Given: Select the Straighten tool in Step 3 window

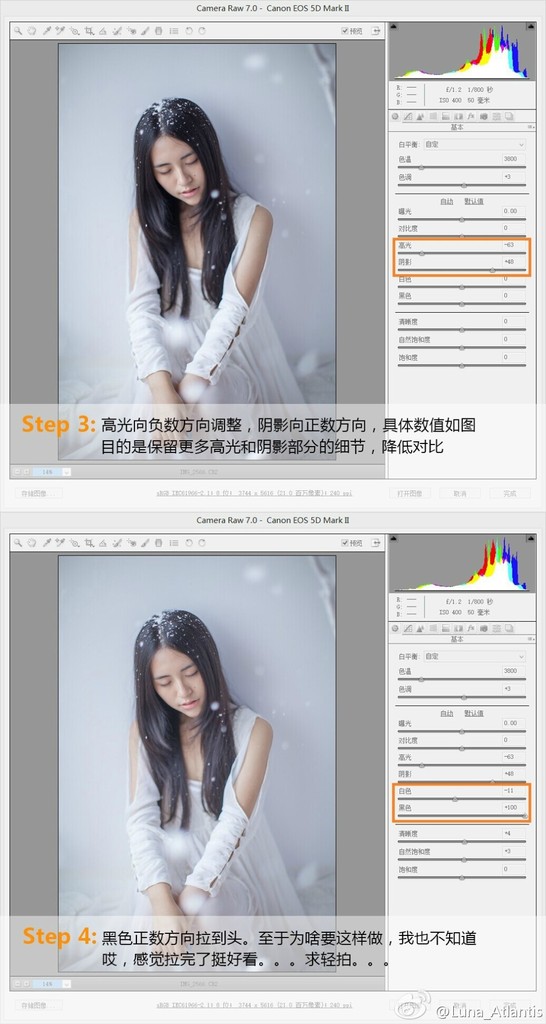Looking at the screenshot, I should pyautogui.click(x=103, y=31).
